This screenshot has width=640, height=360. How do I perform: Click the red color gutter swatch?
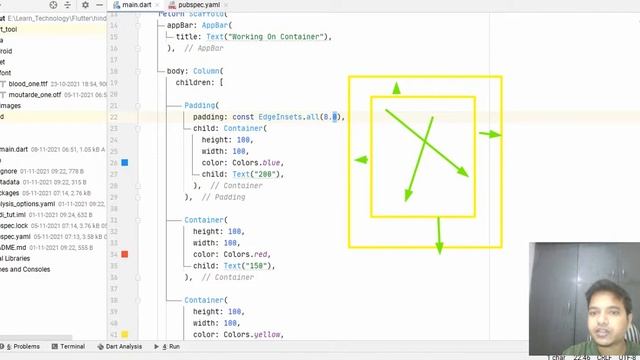point(125,254)
